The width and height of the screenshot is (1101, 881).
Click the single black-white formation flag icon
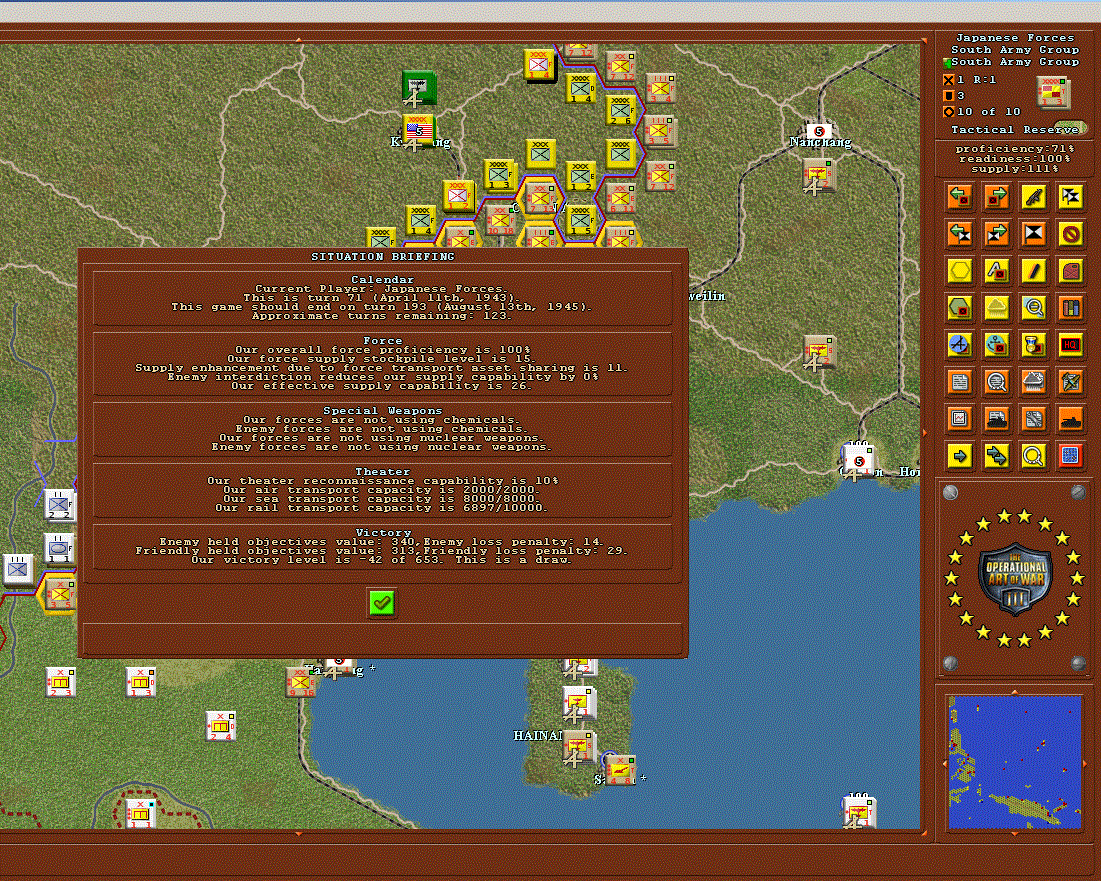pyautogui.click(x=1034, y=234)
